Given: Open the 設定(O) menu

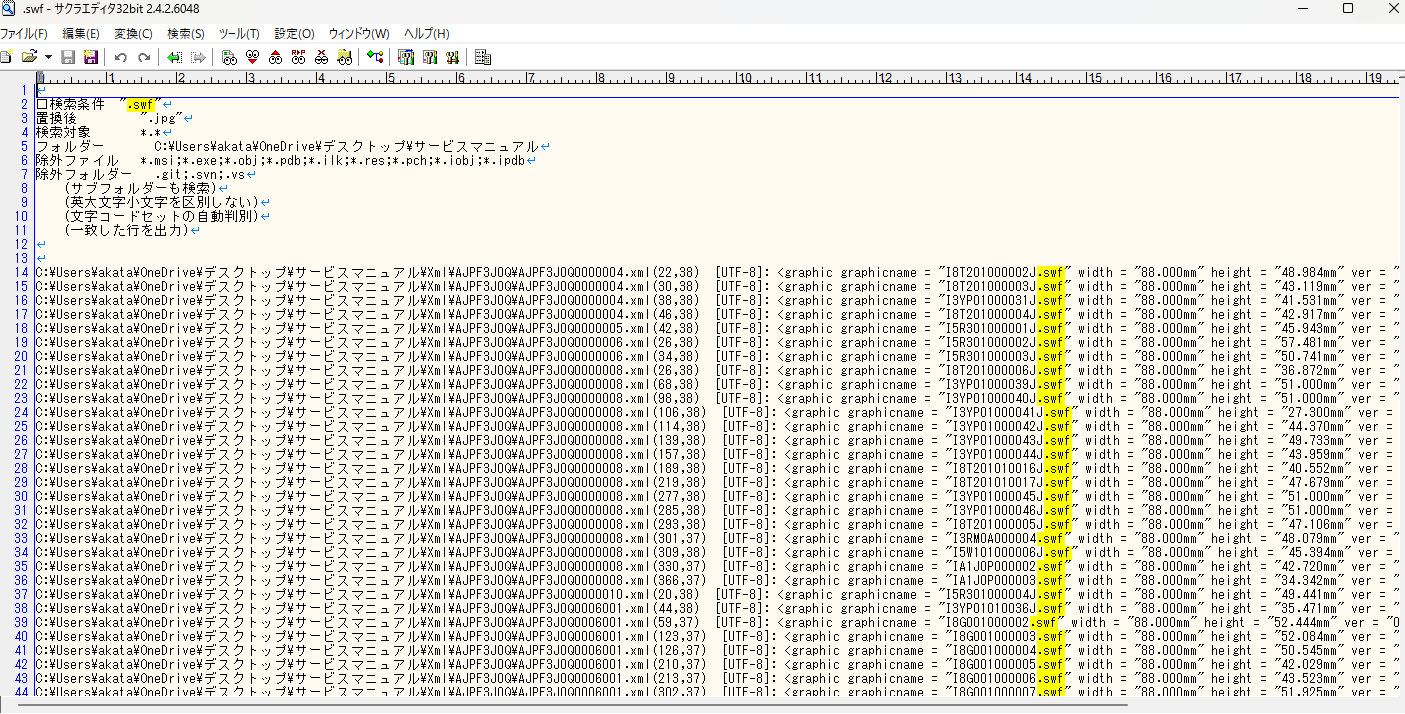Looking at the screenshot, I should click(x=294, y=34).
